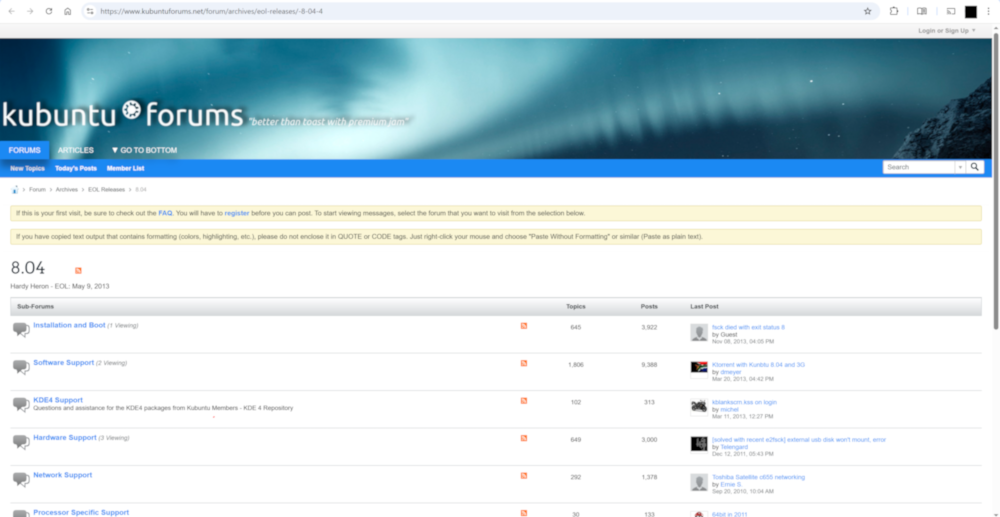The image size is (1000, 517).
Task: Open the Installation and Boot sub-forum
Action: [70, 325]
